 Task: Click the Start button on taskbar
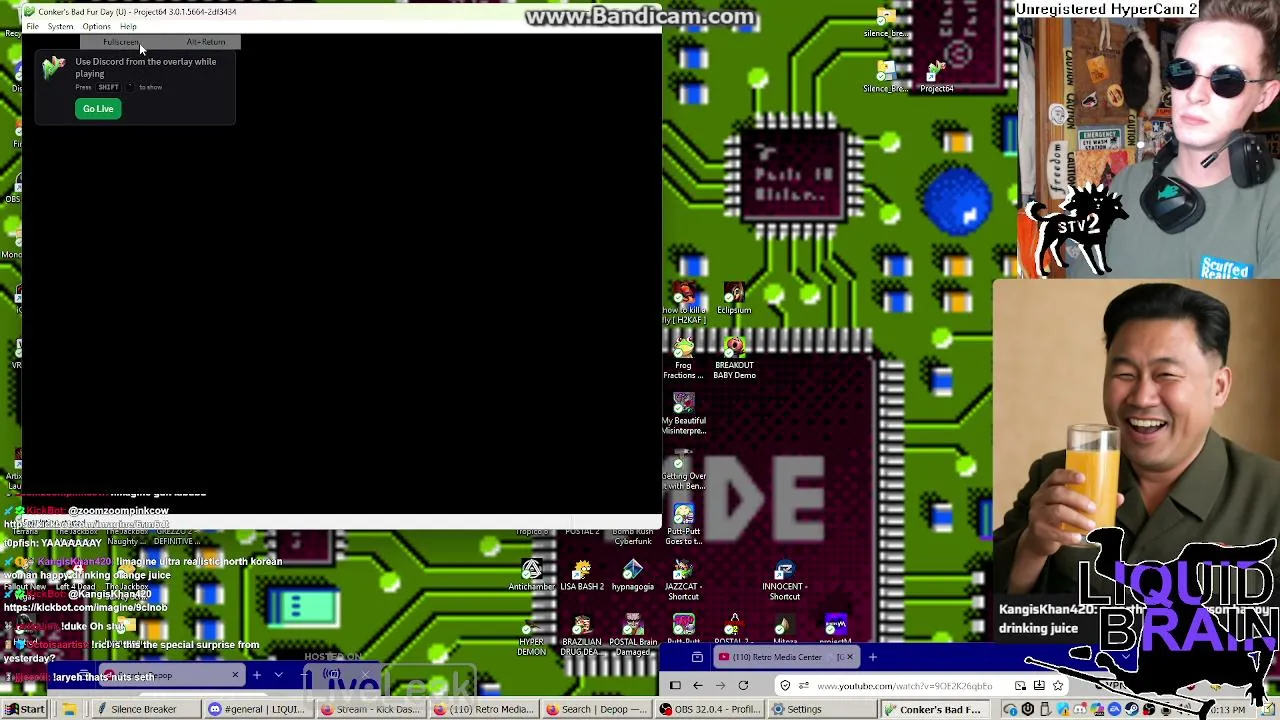point(24,709)
